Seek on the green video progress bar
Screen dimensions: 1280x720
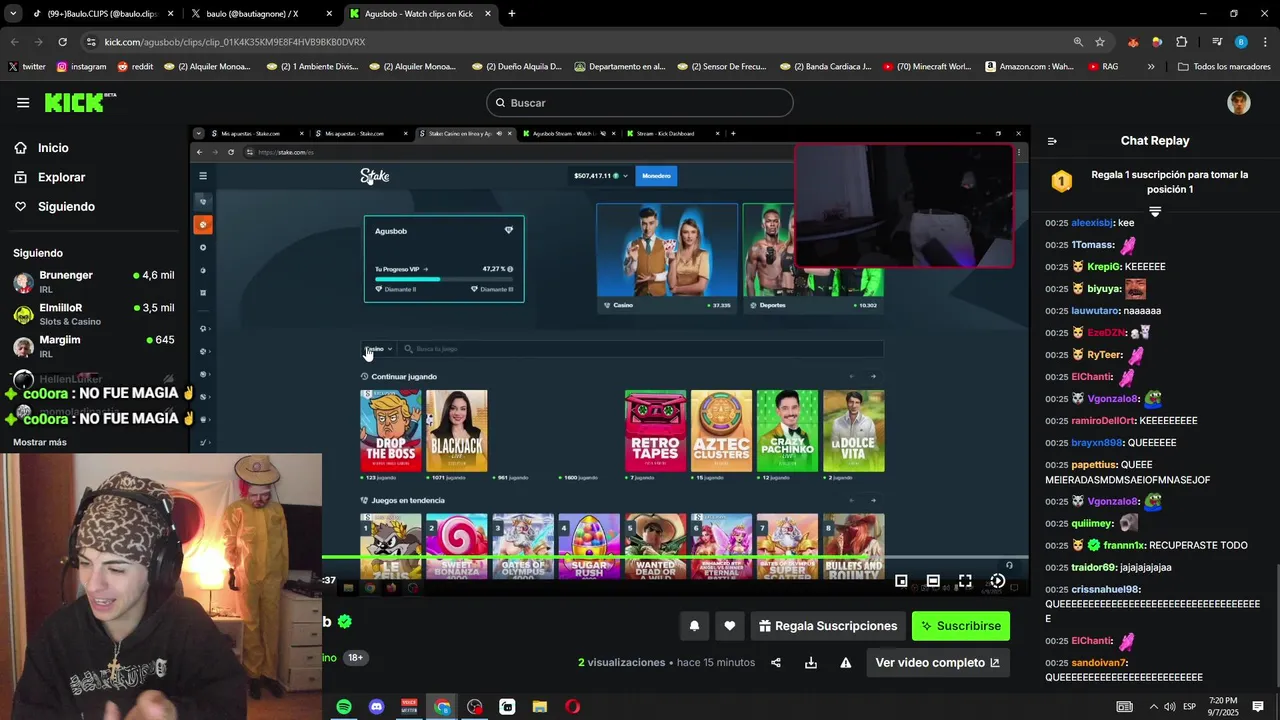[675, 557]
